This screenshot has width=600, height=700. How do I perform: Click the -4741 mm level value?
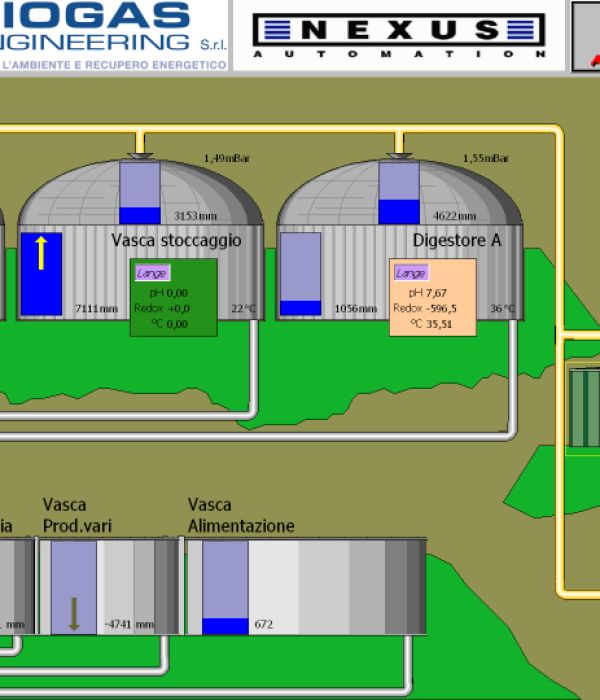[x=129, y=625]
